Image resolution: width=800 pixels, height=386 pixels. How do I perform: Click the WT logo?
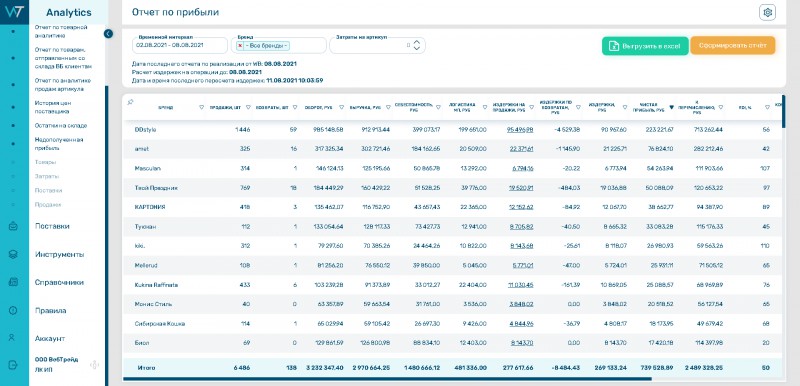(x=14, y=11)
